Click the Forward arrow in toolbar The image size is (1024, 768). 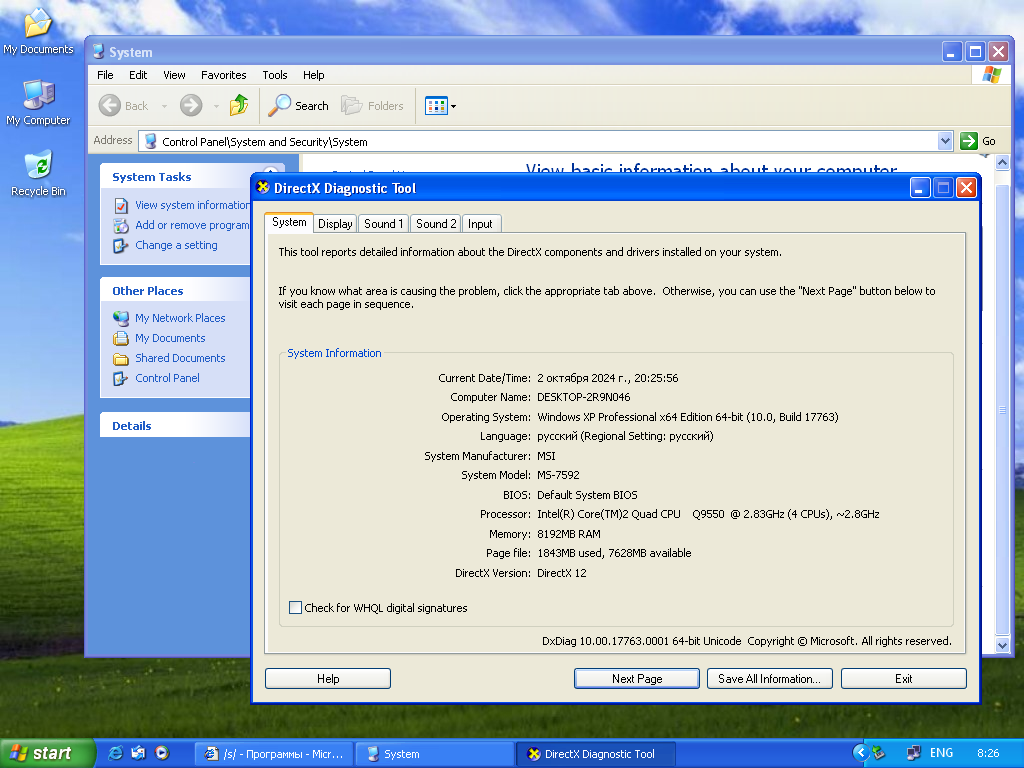click(x=191, y=105)
